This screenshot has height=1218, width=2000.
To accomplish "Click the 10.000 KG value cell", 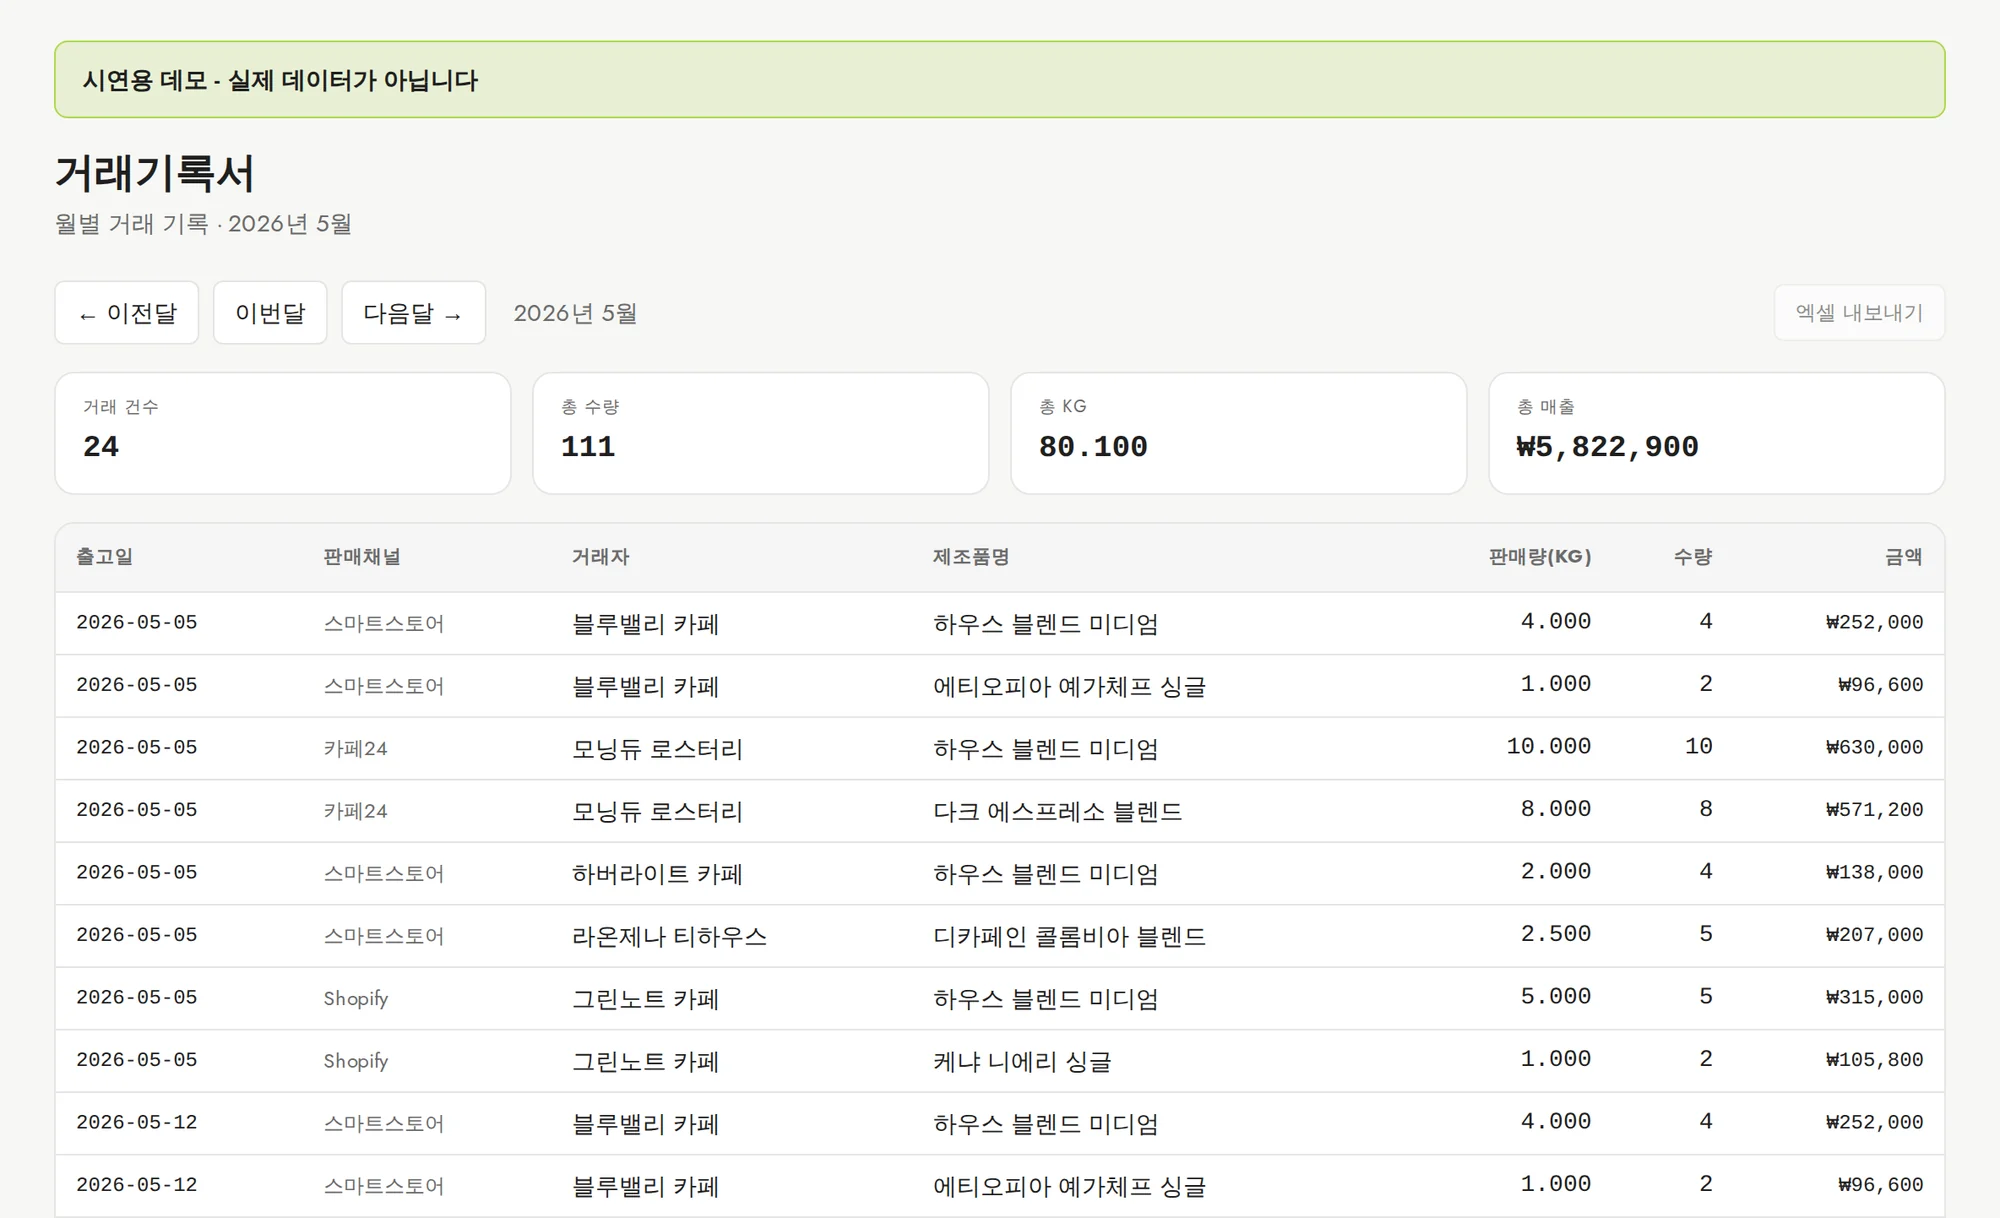I will [1549, 747].
